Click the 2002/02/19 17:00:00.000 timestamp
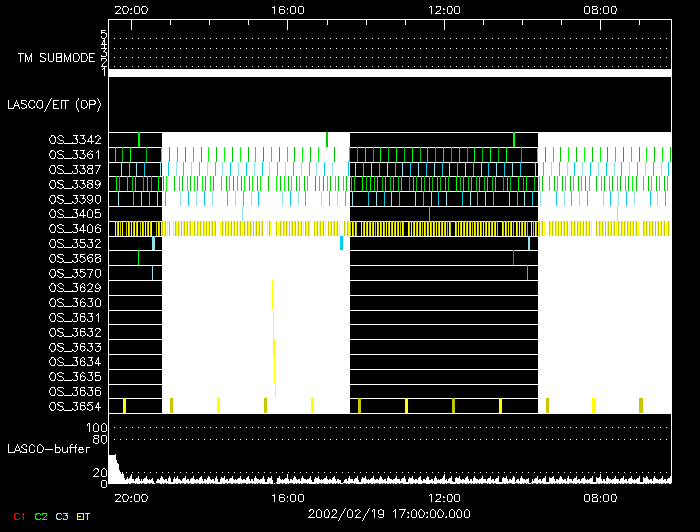This screenshot has width=700, height=532. 387,513
